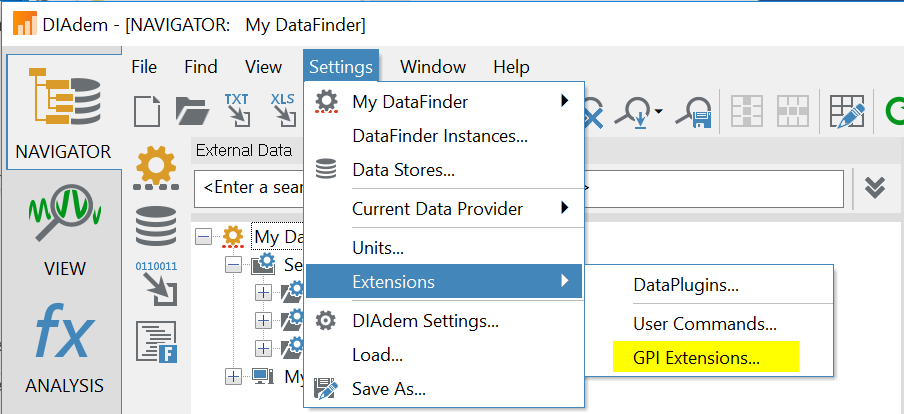Choose Units... from Settings menu

tap(444, 249)
